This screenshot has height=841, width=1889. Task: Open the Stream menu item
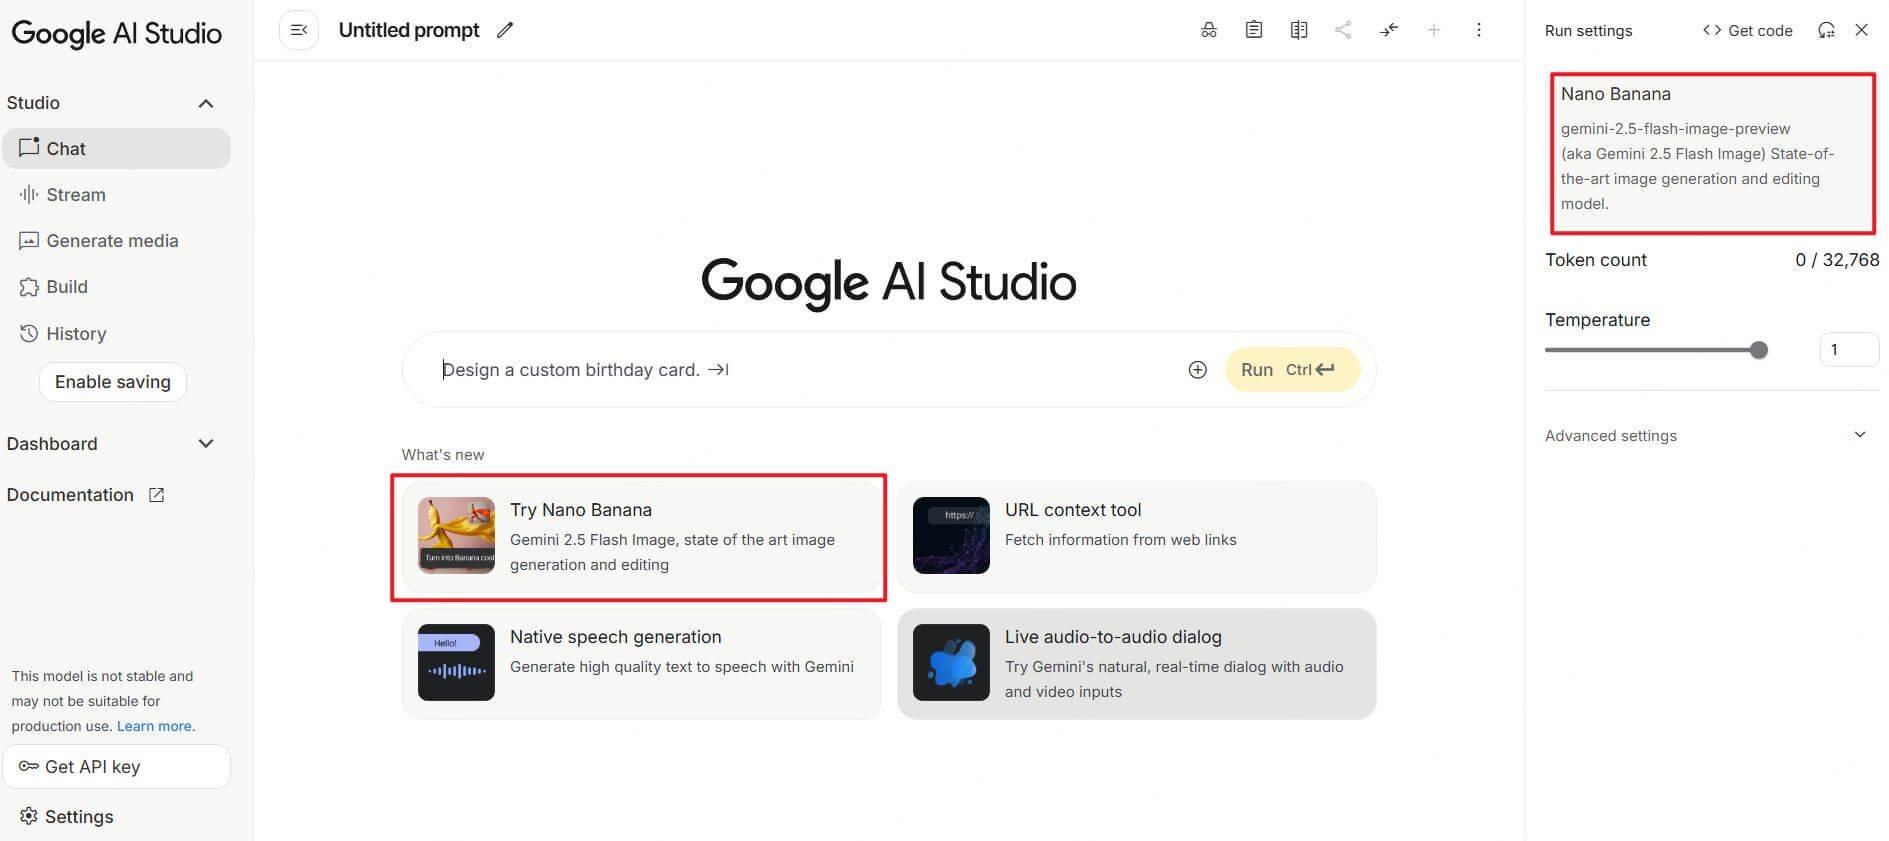[x=116, y=194]
